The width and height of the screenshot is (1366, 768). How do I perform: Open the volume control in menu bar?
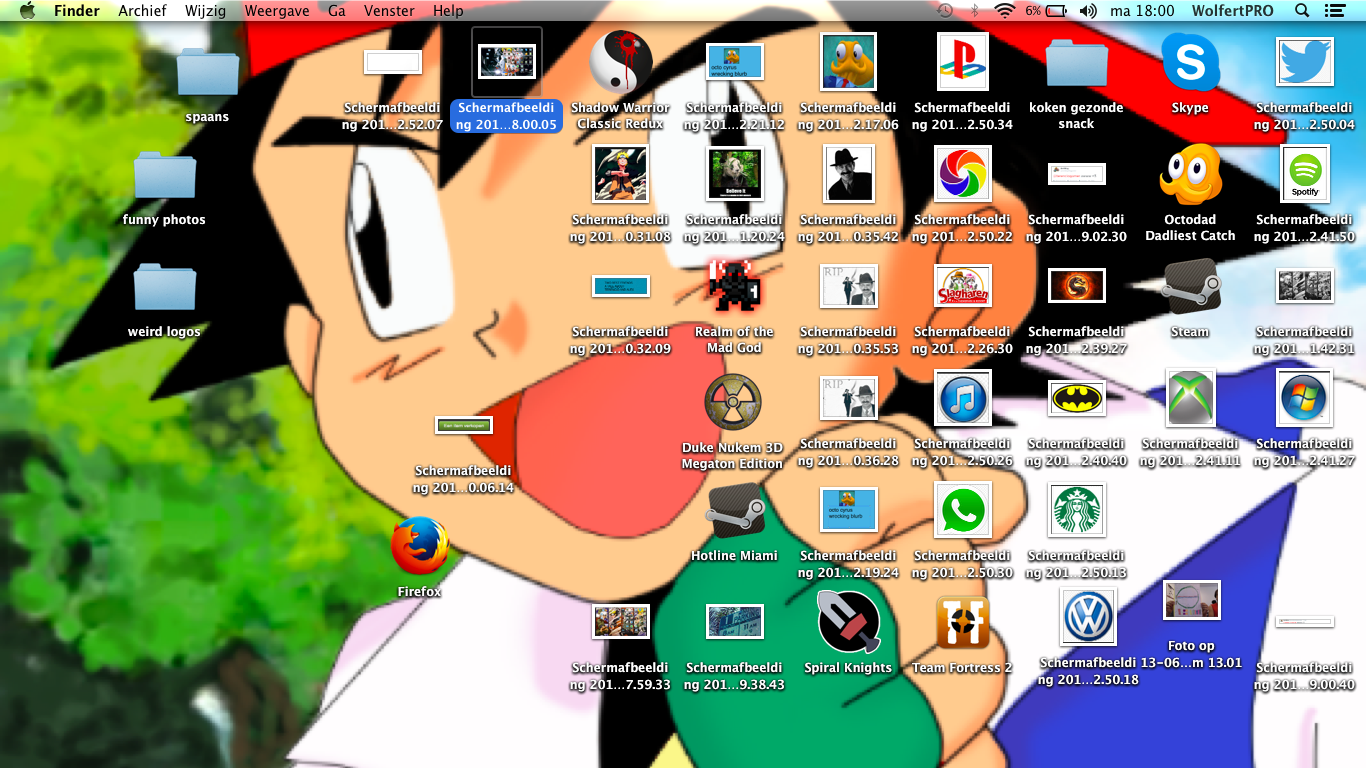[x=1088, y=11]
